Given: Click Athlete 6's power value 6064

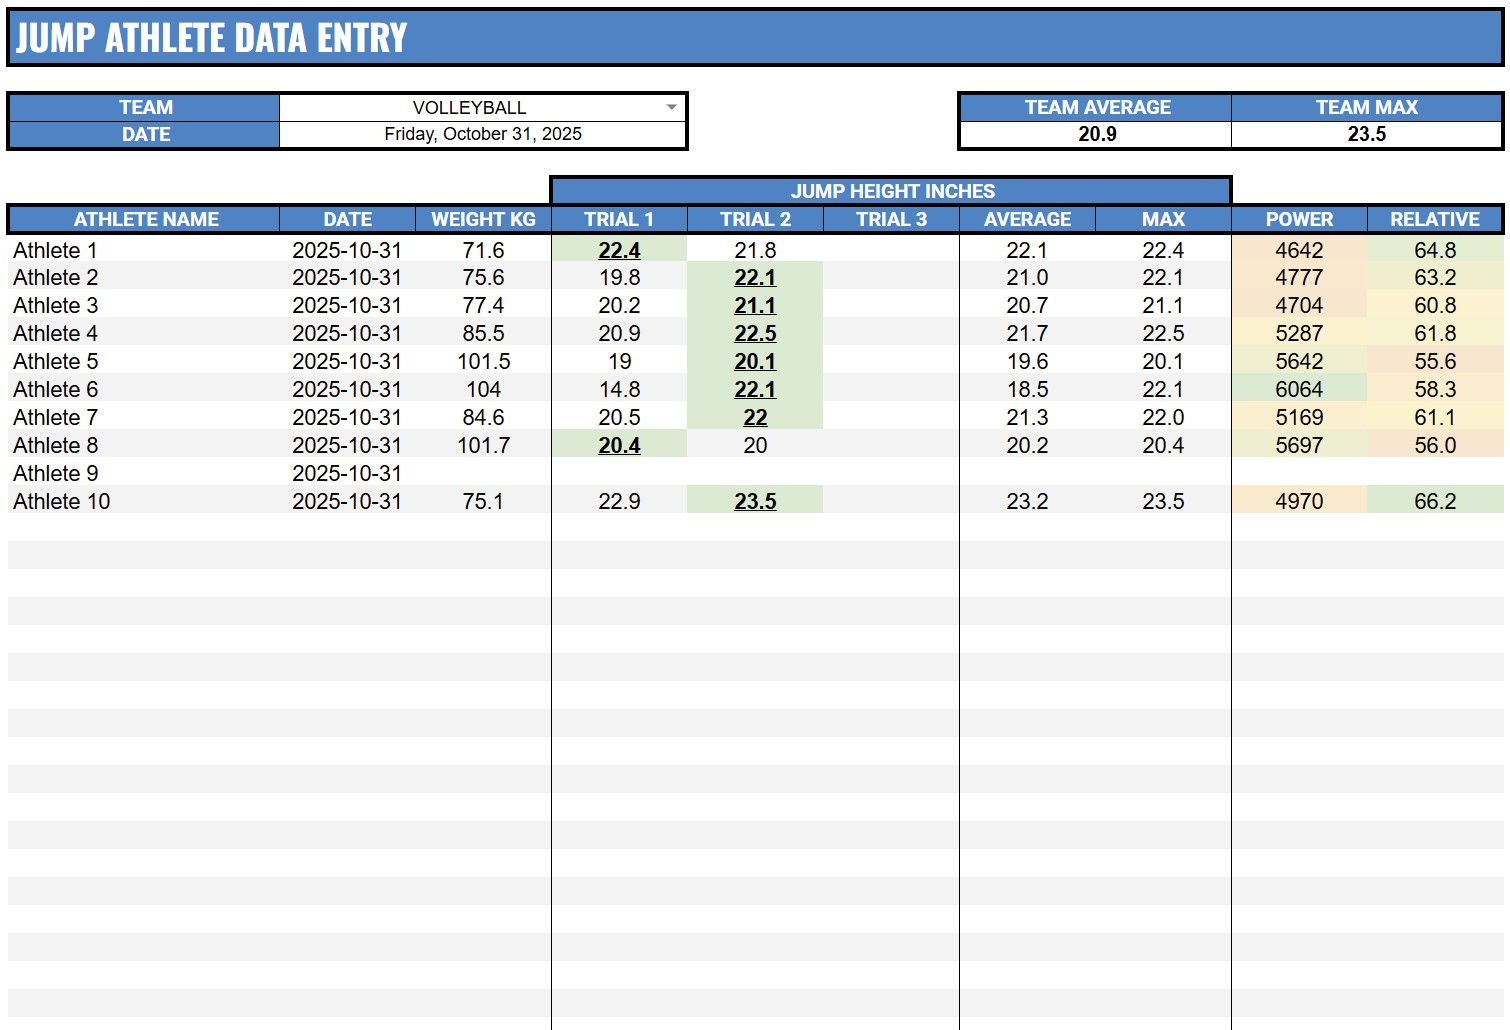Looking at the screenshot, I should click(1299, 389).
